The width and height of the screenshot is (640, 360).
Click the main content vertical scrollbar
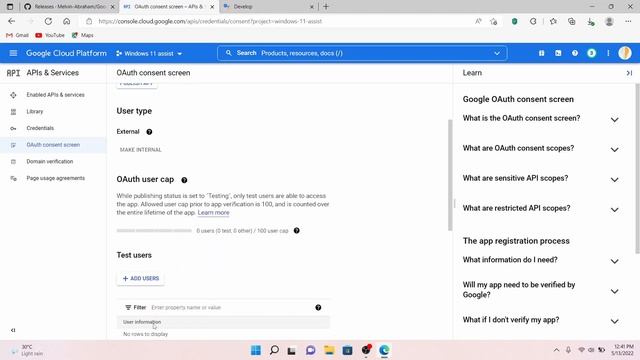pyautogui.click(x=450, y=176)
